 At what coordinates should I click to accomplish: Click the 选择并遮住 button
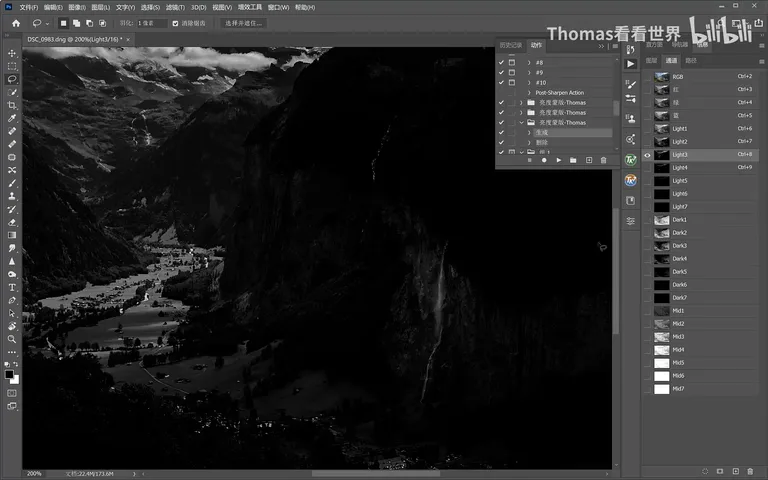pyautogui.click(x=243, y=23)
